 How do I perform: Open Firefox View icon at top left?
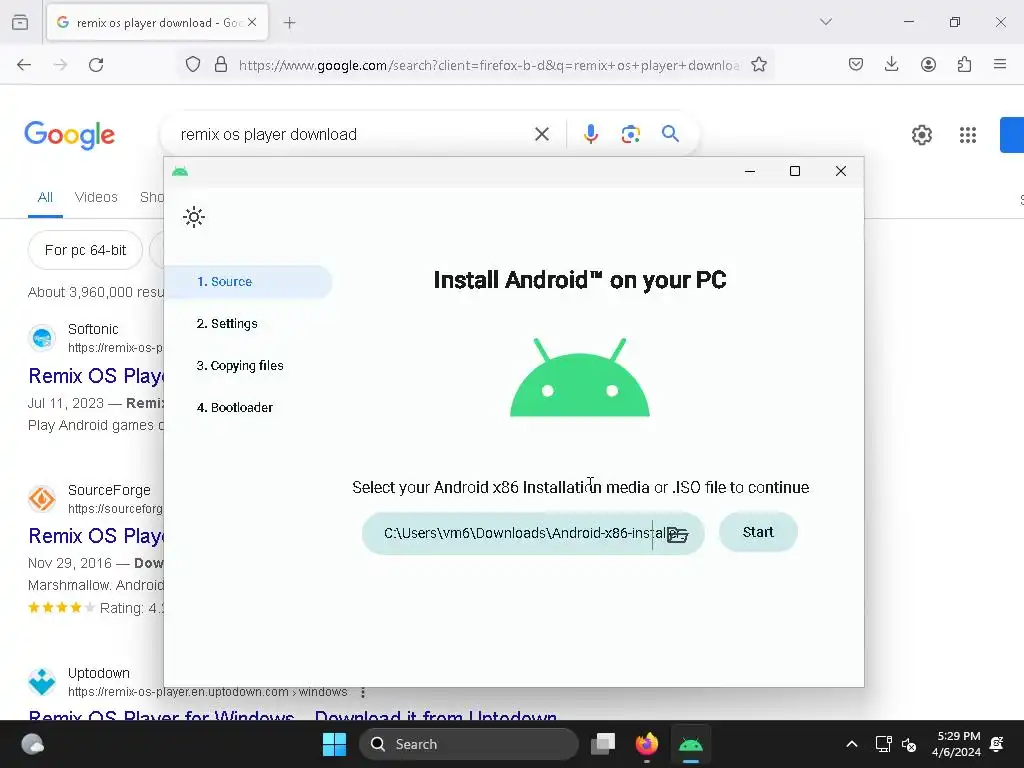coord(20,23)
